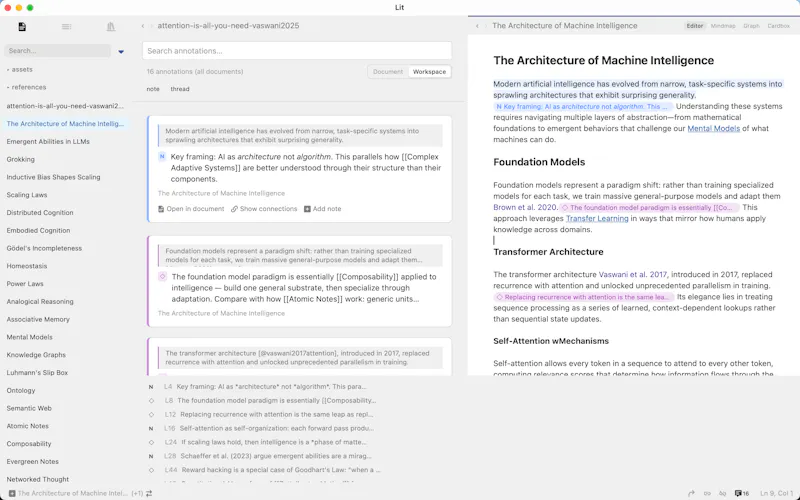800x500 pixels.
Task: Open the Gödel's Incompleteness note
Action: pos(44,248)
